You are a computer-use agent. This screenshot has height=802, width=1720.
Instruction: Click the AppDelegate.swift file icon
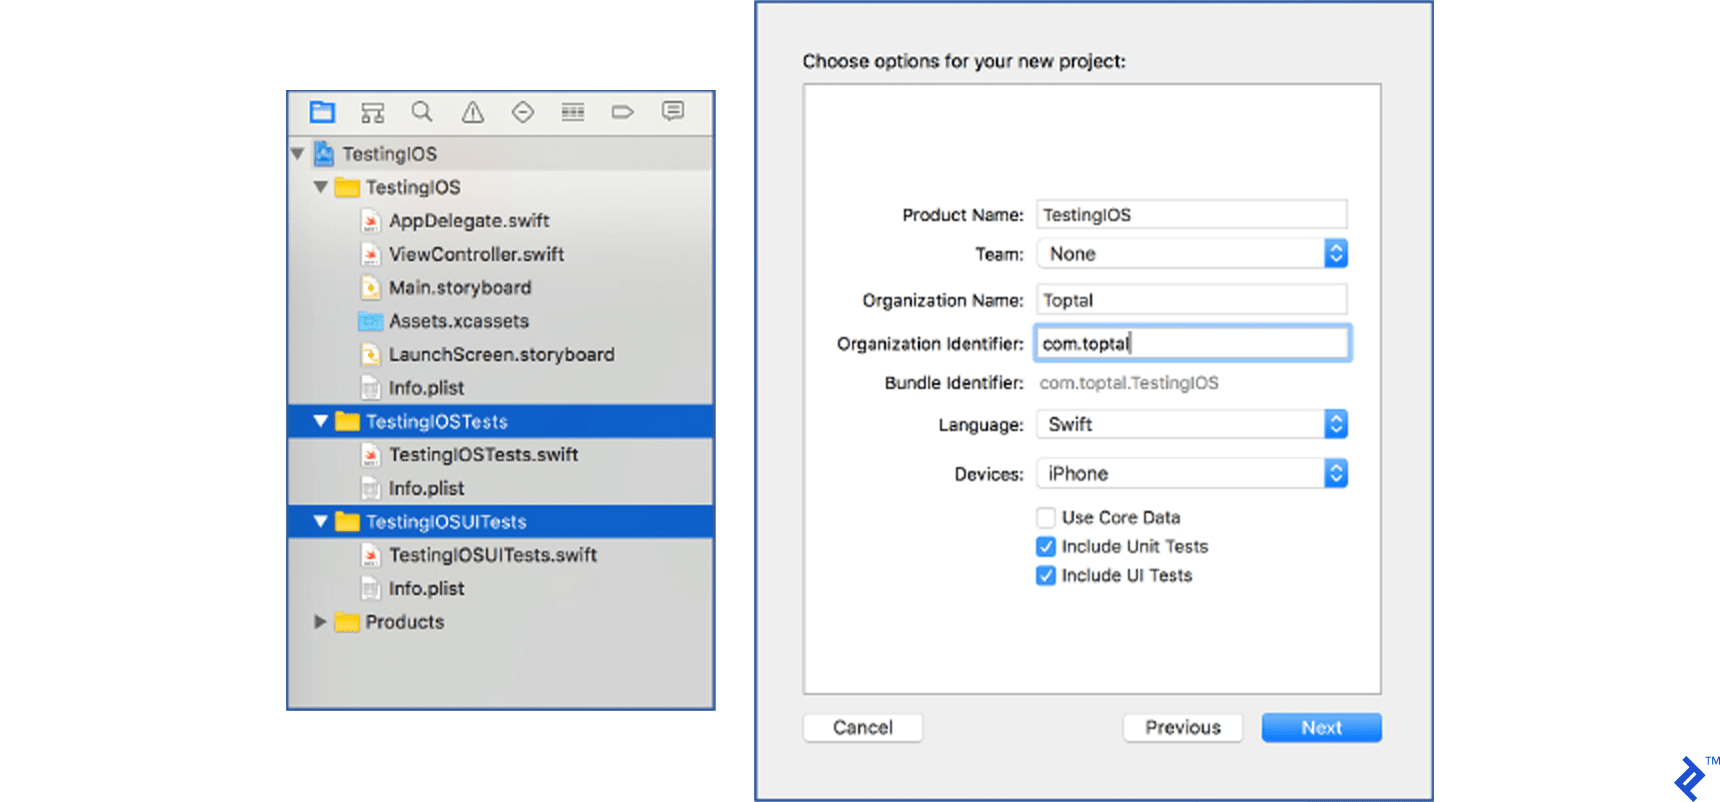click(x=371, y=221)
